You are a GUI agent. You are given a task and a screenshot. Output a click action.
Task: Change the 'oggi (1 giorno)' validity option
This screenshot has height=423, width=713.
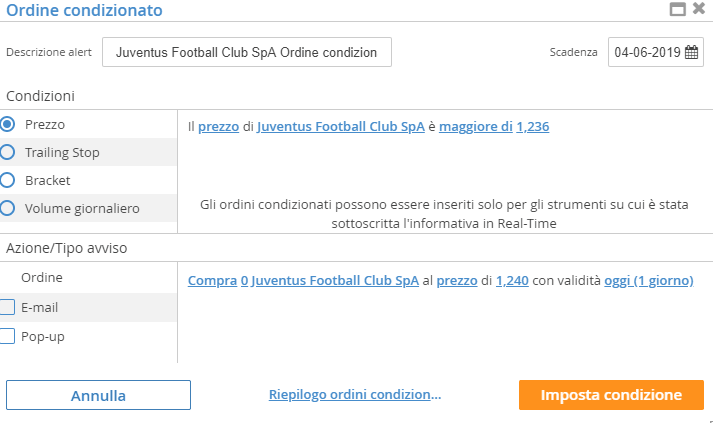[x=648, y=281]
